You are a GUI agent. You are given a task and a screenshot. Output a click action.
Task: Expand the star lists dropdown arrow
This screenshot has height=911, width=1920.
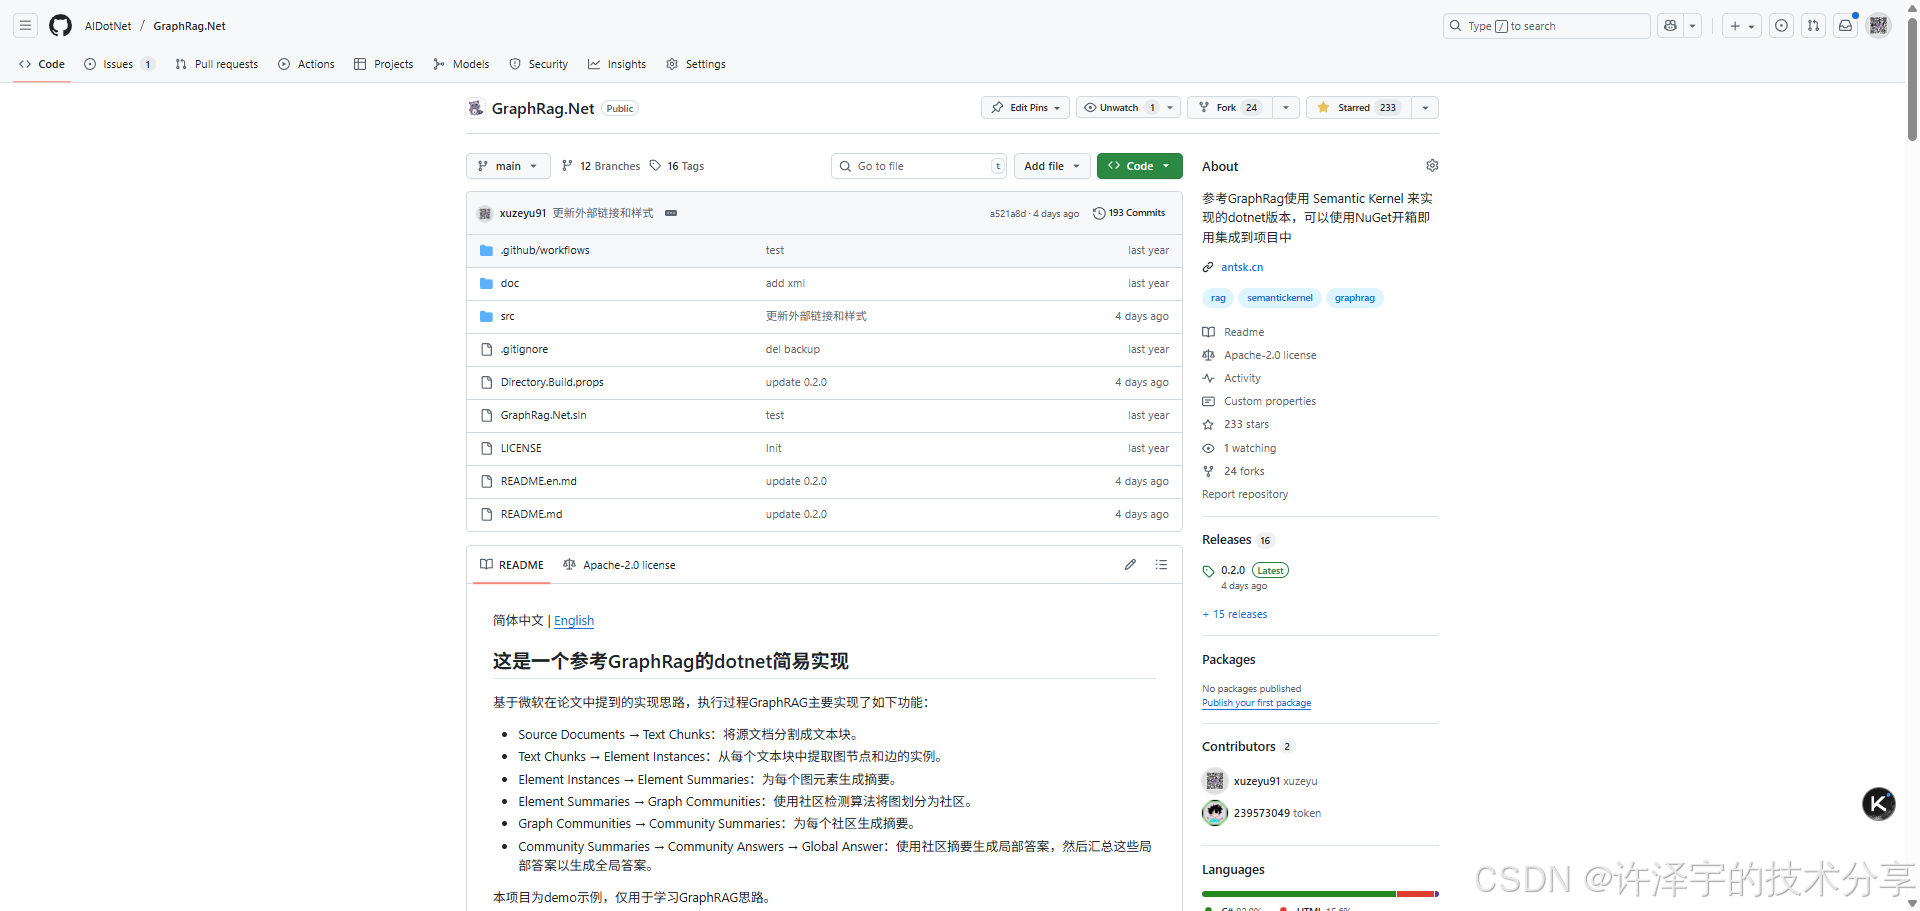[1425, 108]
